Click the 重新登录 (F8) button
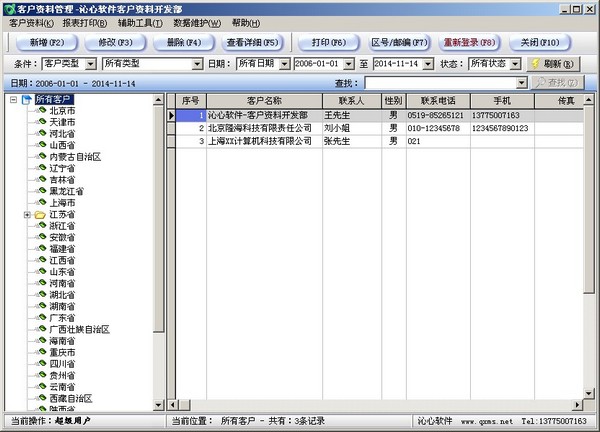Screen dimensions: 600x432 (468, 42)
